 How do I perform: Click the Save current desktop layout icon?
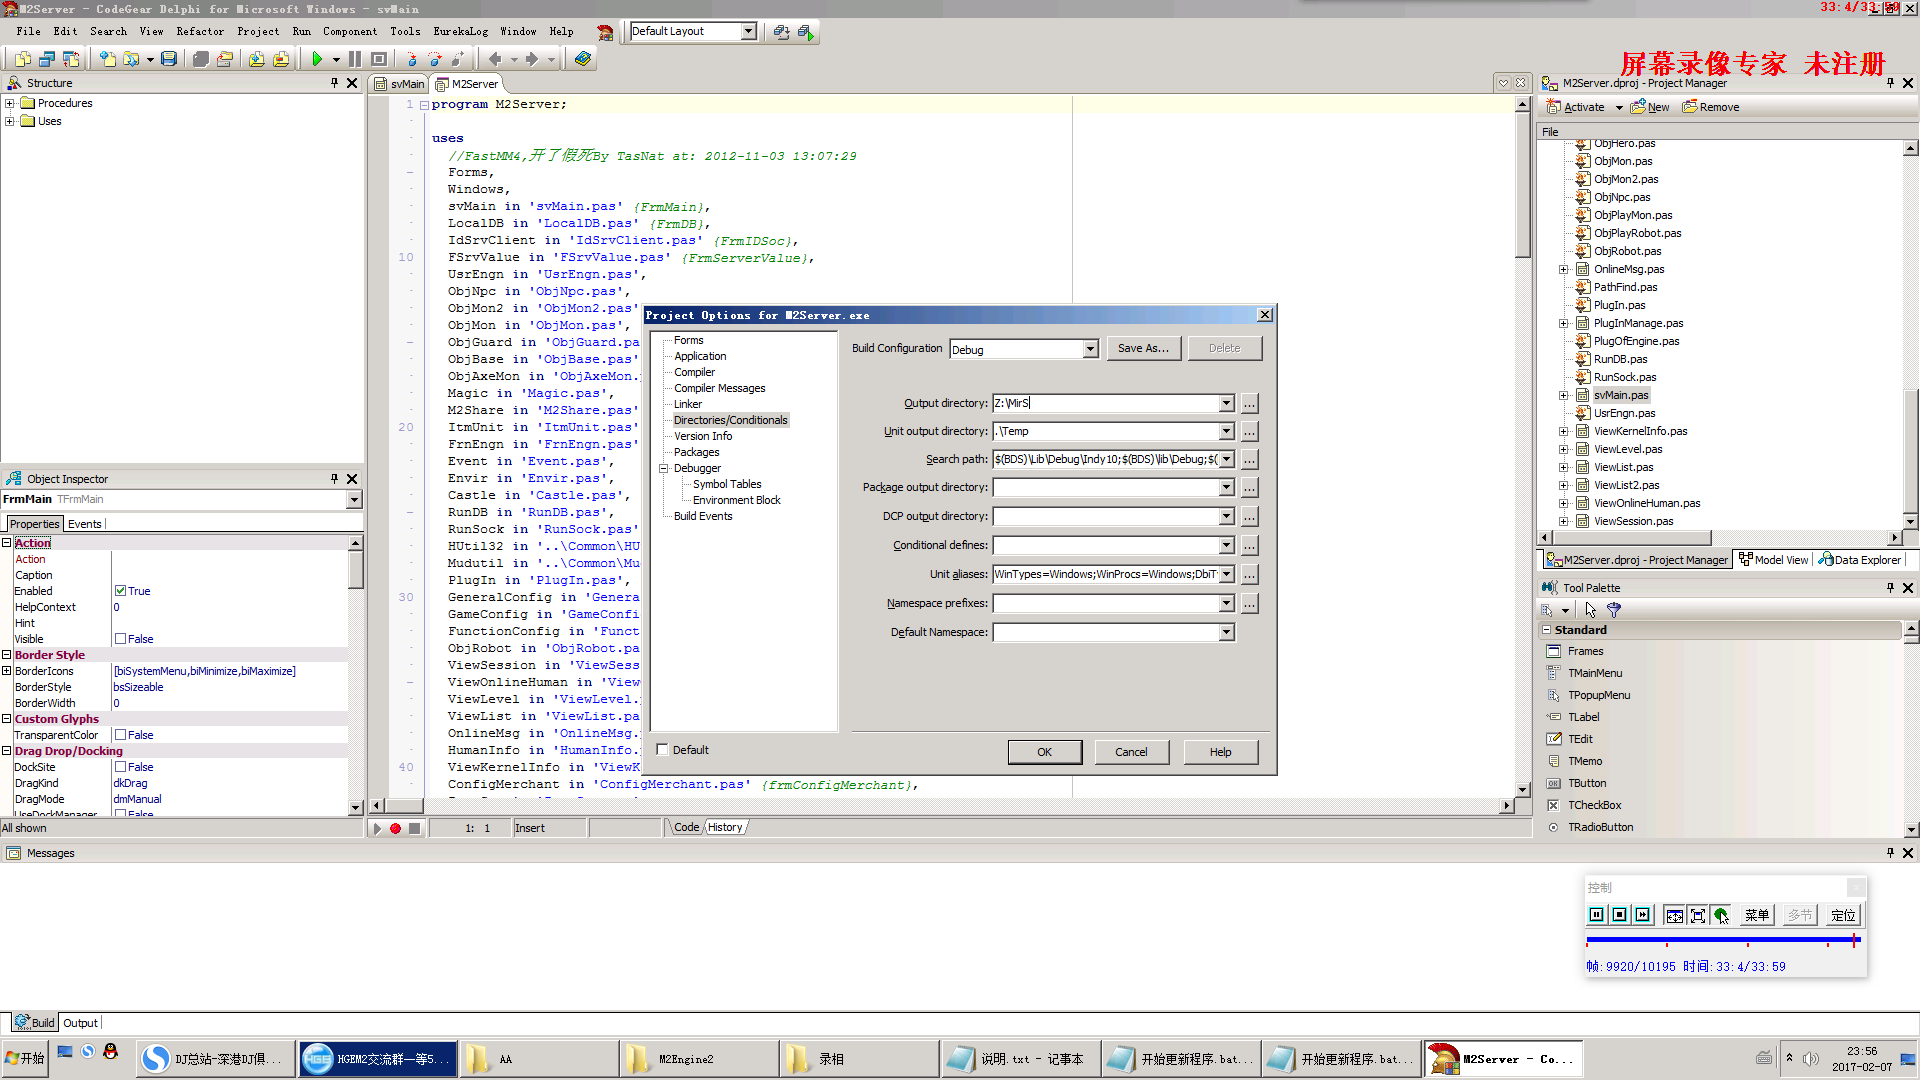782,32
